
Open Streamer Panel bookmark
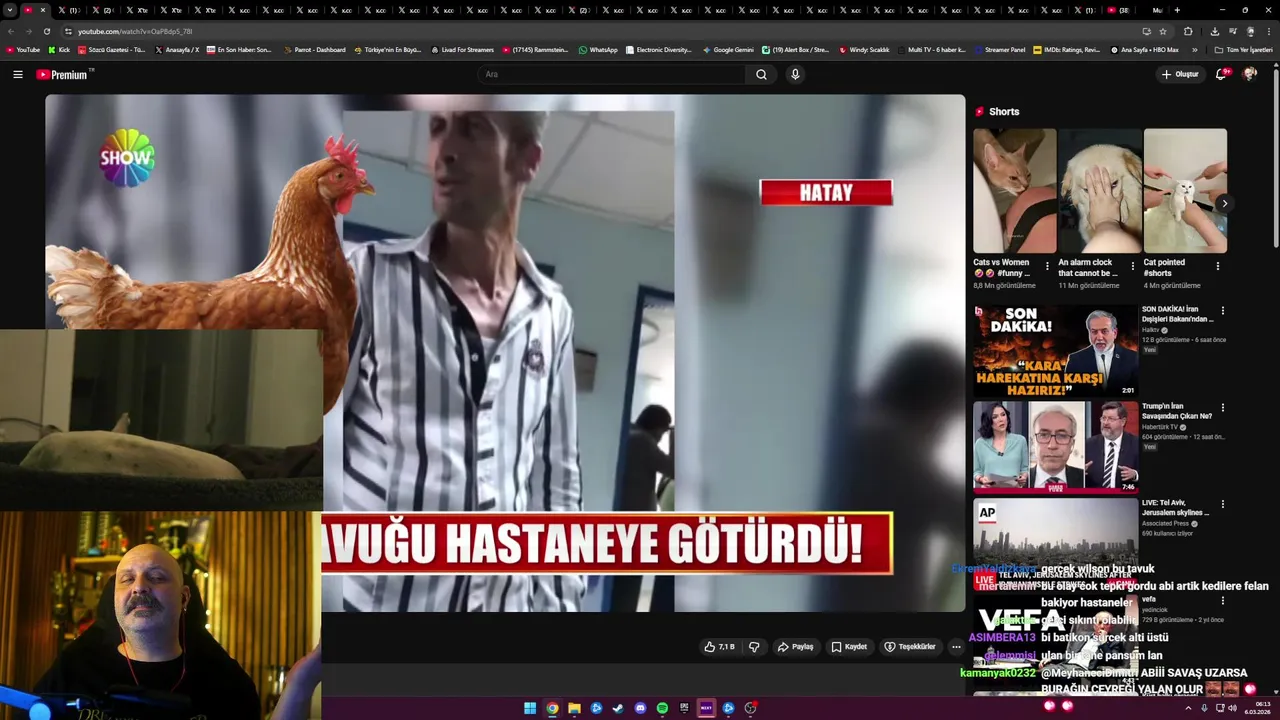tap(1000, 49)
